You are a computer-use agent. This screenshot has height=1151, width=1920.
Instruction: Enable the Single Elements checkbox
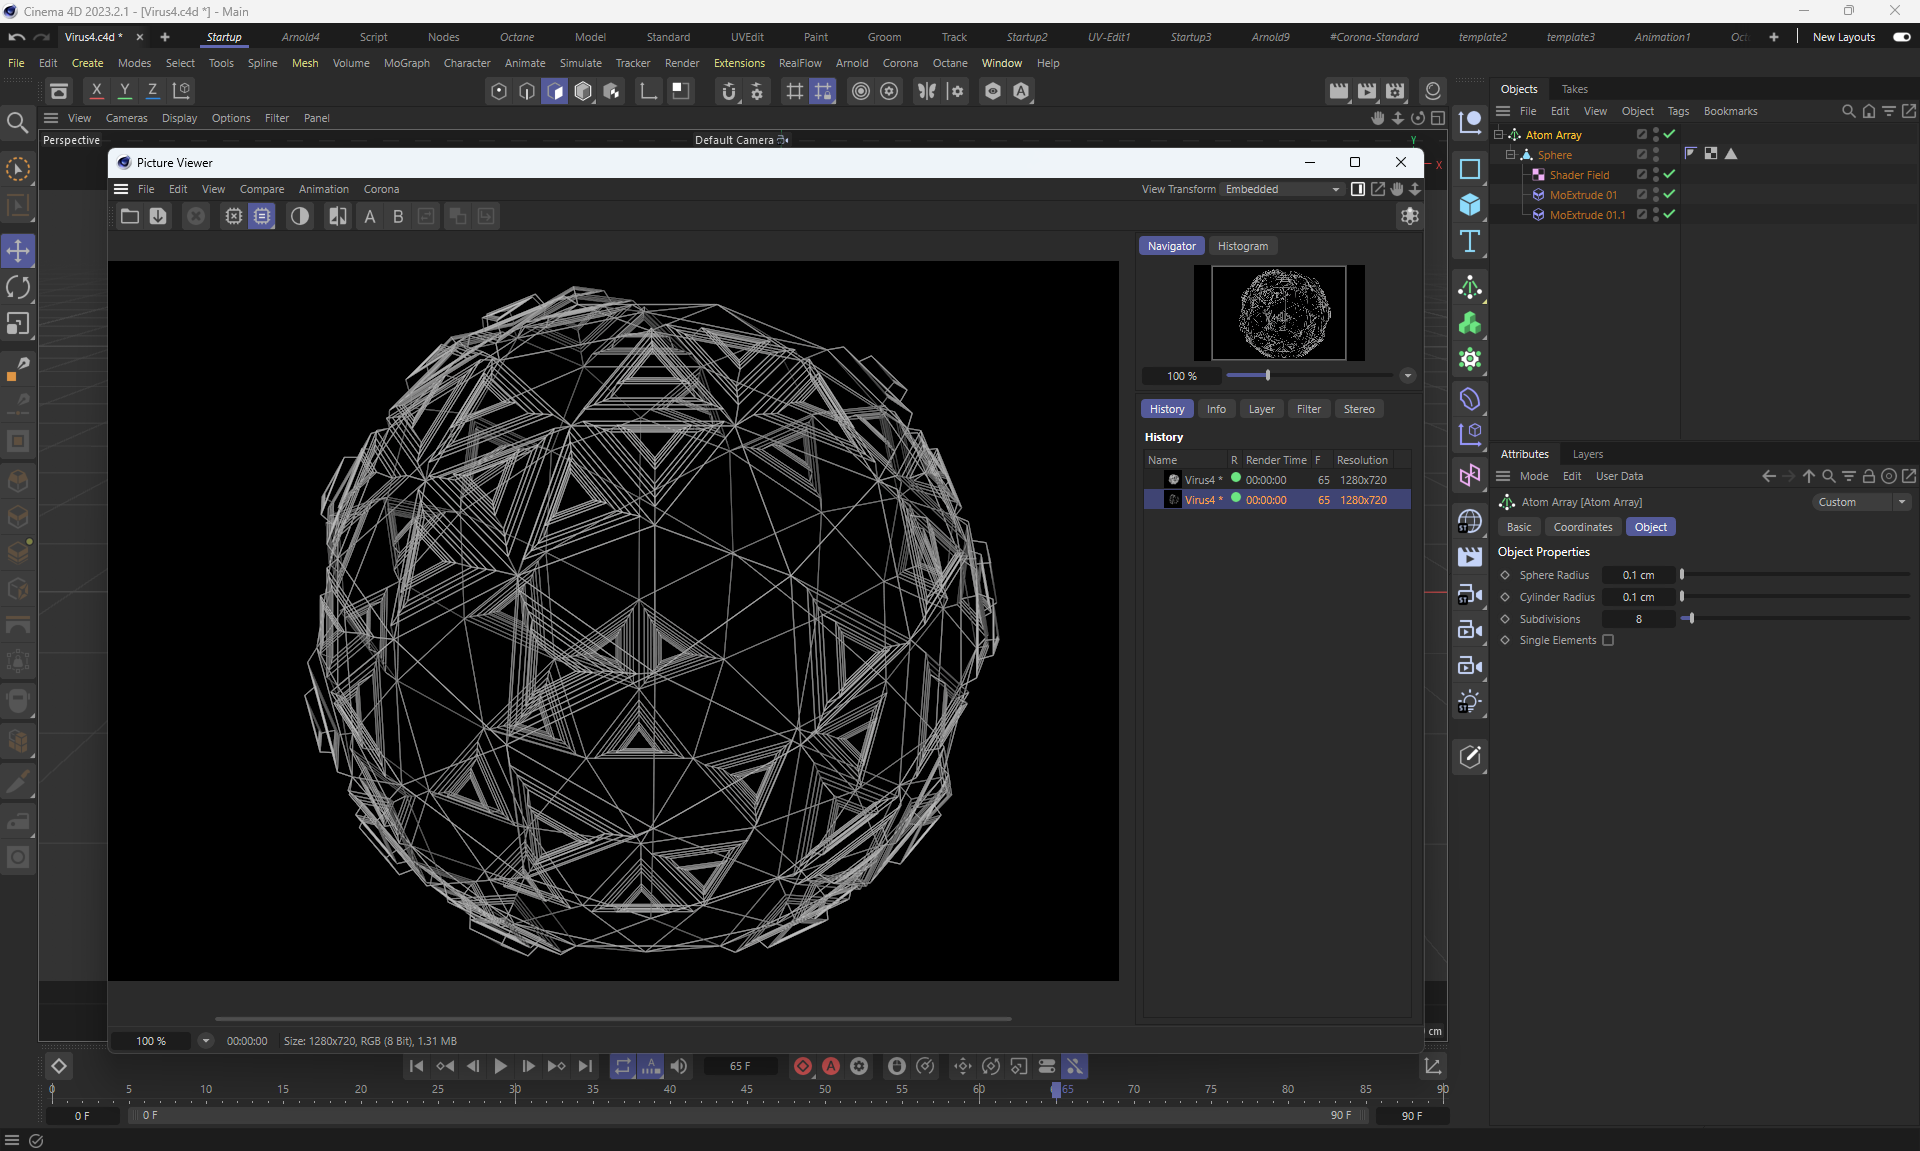(1608, 640)
